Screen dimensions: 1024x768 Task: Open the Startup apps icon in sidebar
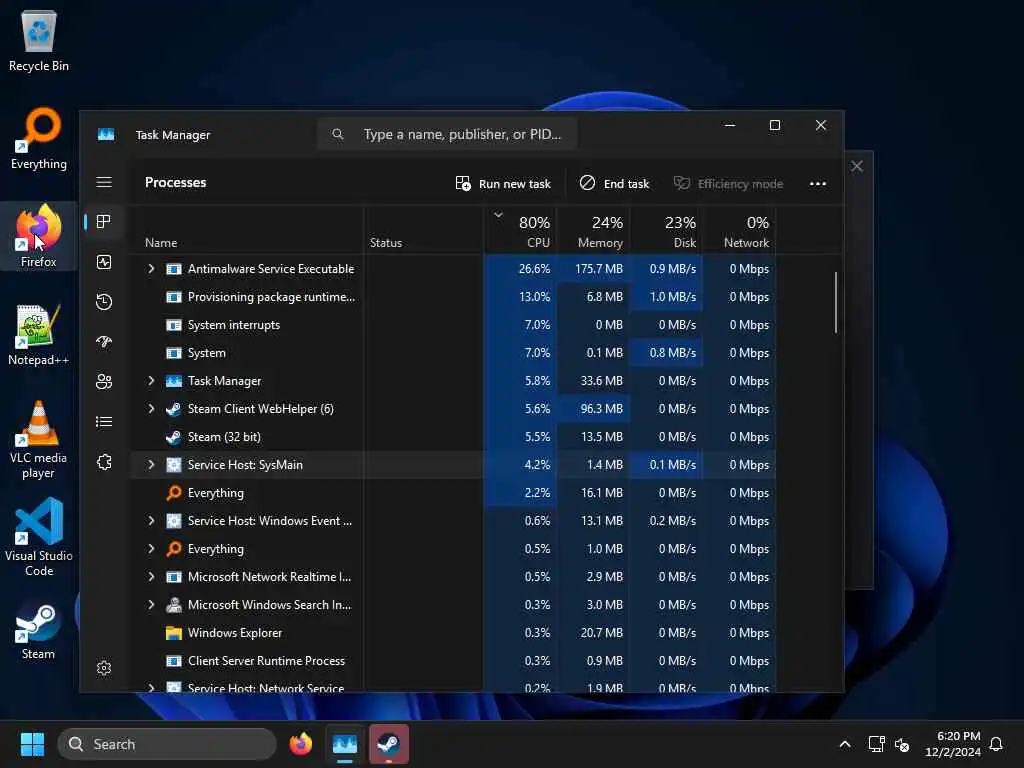(104, 342)
